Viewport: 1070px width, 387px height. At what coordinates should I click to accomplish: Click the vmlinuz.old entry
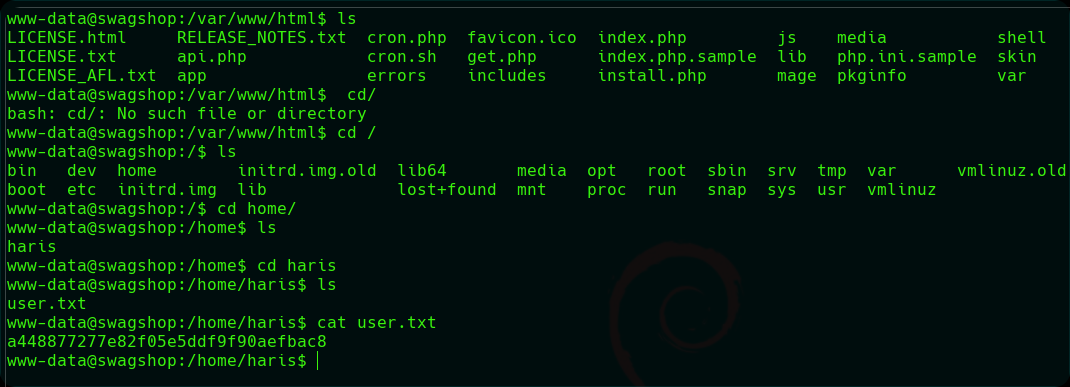[1011, 170]
